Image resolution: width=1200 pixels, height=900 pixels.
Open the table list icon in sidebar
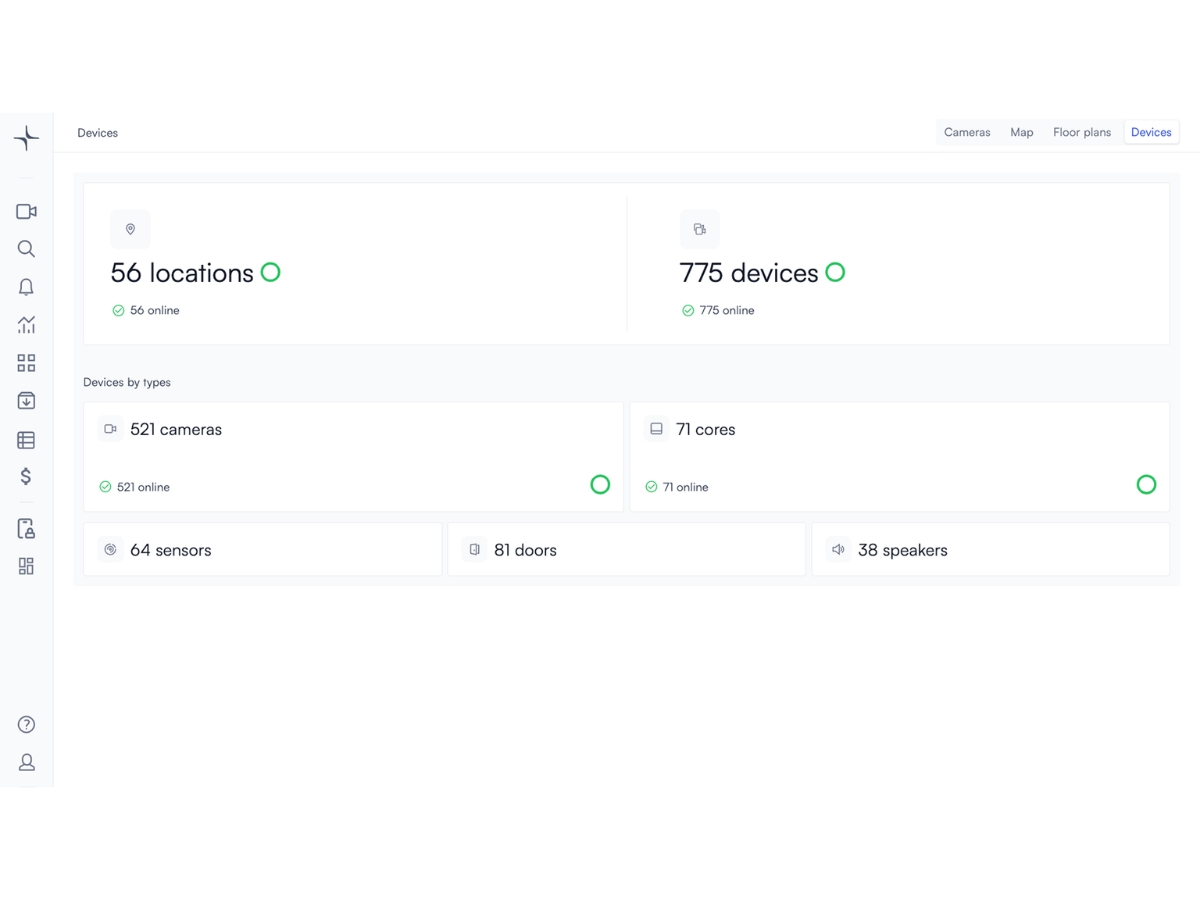[x=26, y=440]
